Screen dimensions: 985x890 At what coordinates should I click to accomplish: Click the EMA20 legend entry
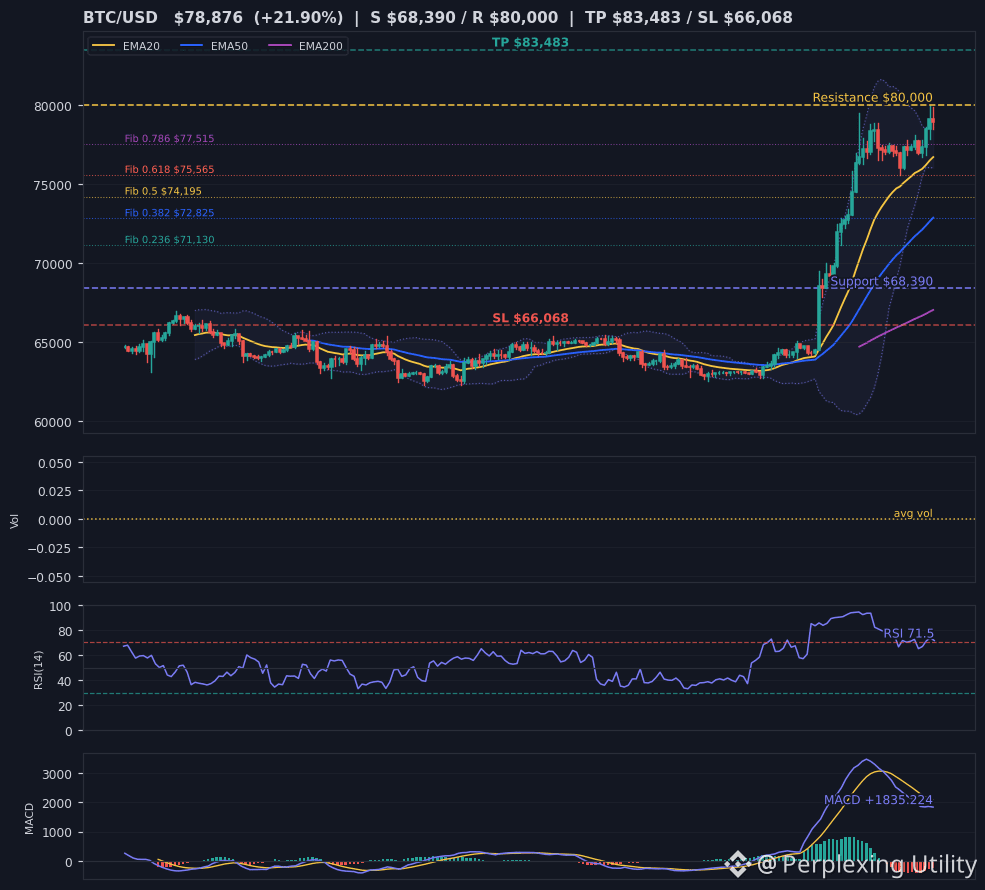point(126,46)
